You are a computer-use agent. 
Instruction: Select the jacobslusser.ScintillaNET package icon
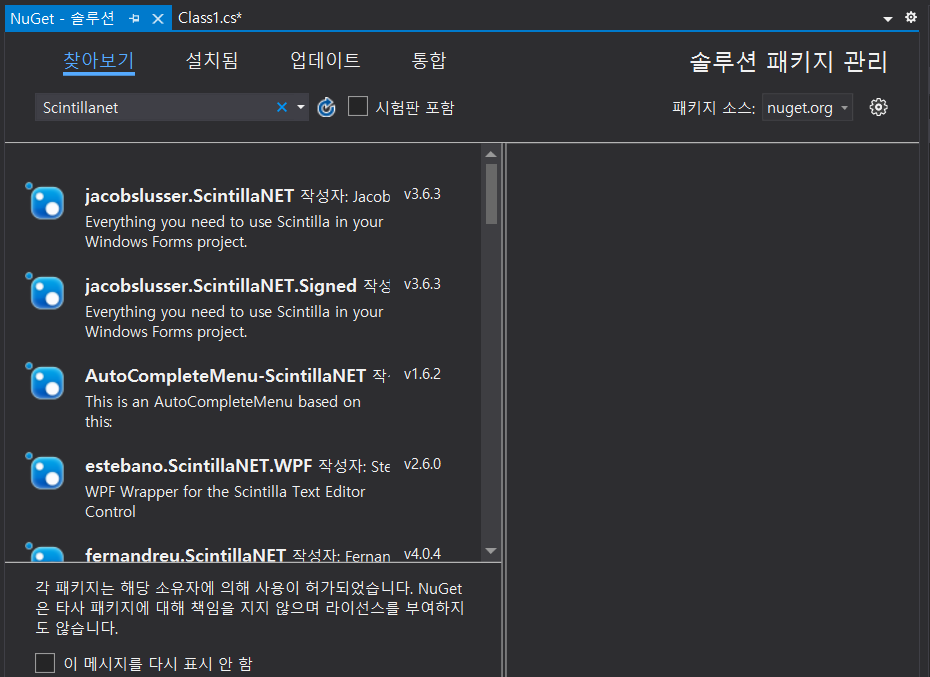47,203
